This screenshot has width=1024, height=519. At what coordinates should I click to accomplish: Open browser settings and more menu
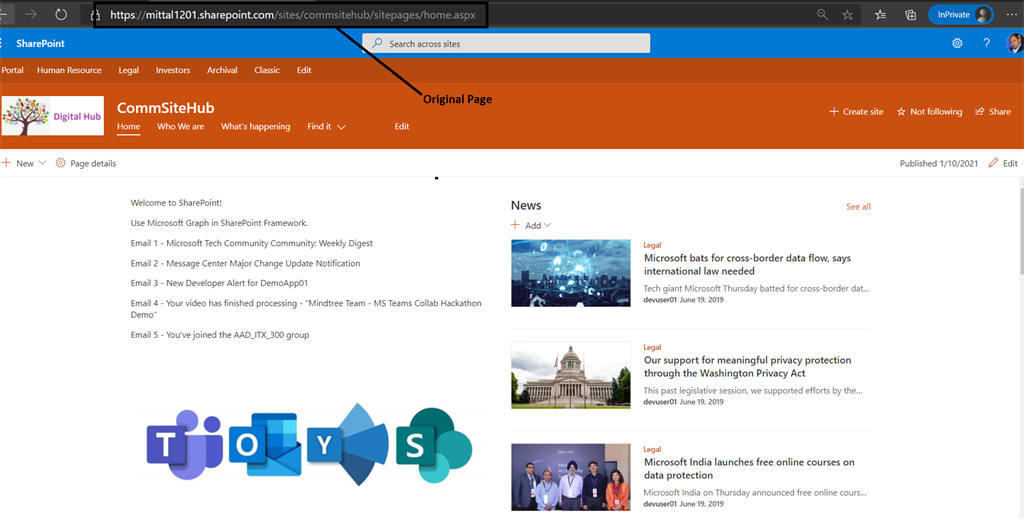click(1011, 14)
